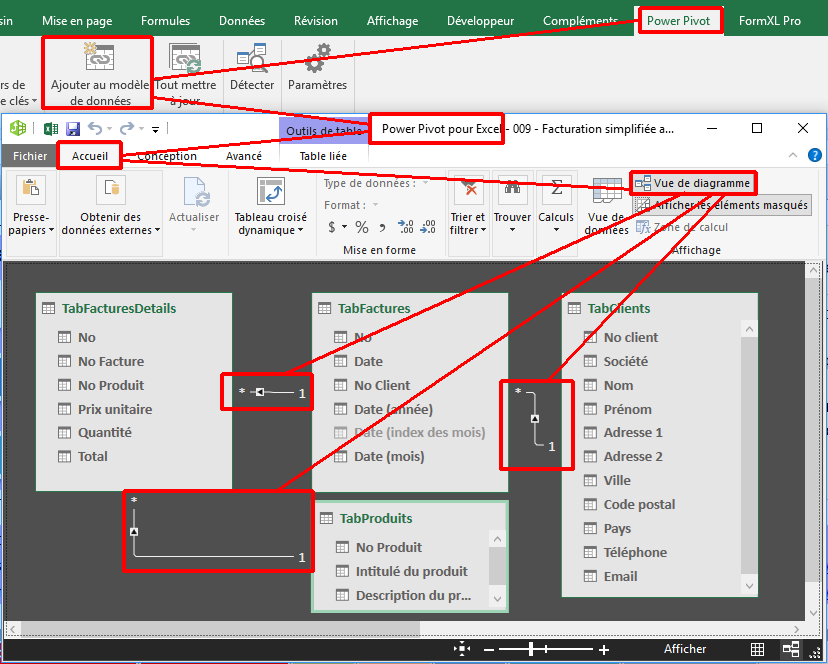This screenshot has width=828, height=664.
Task: Collapse the Power Pivot ribbon chevron
Action: pos(793,155)
